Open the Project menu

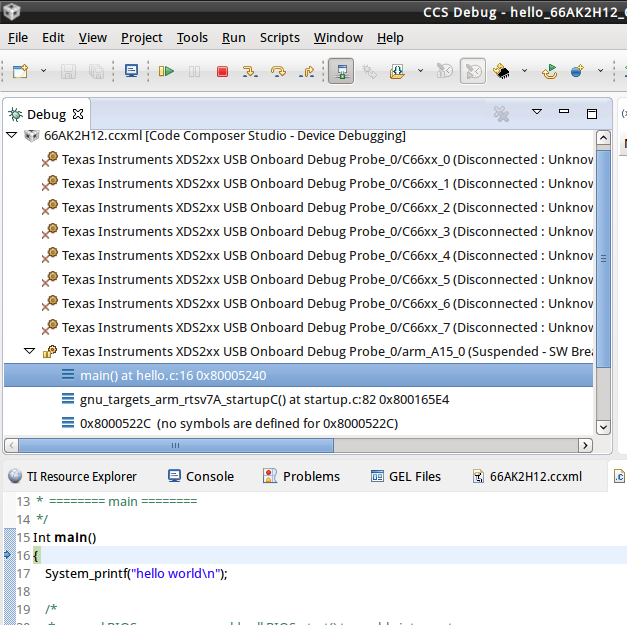142,38
